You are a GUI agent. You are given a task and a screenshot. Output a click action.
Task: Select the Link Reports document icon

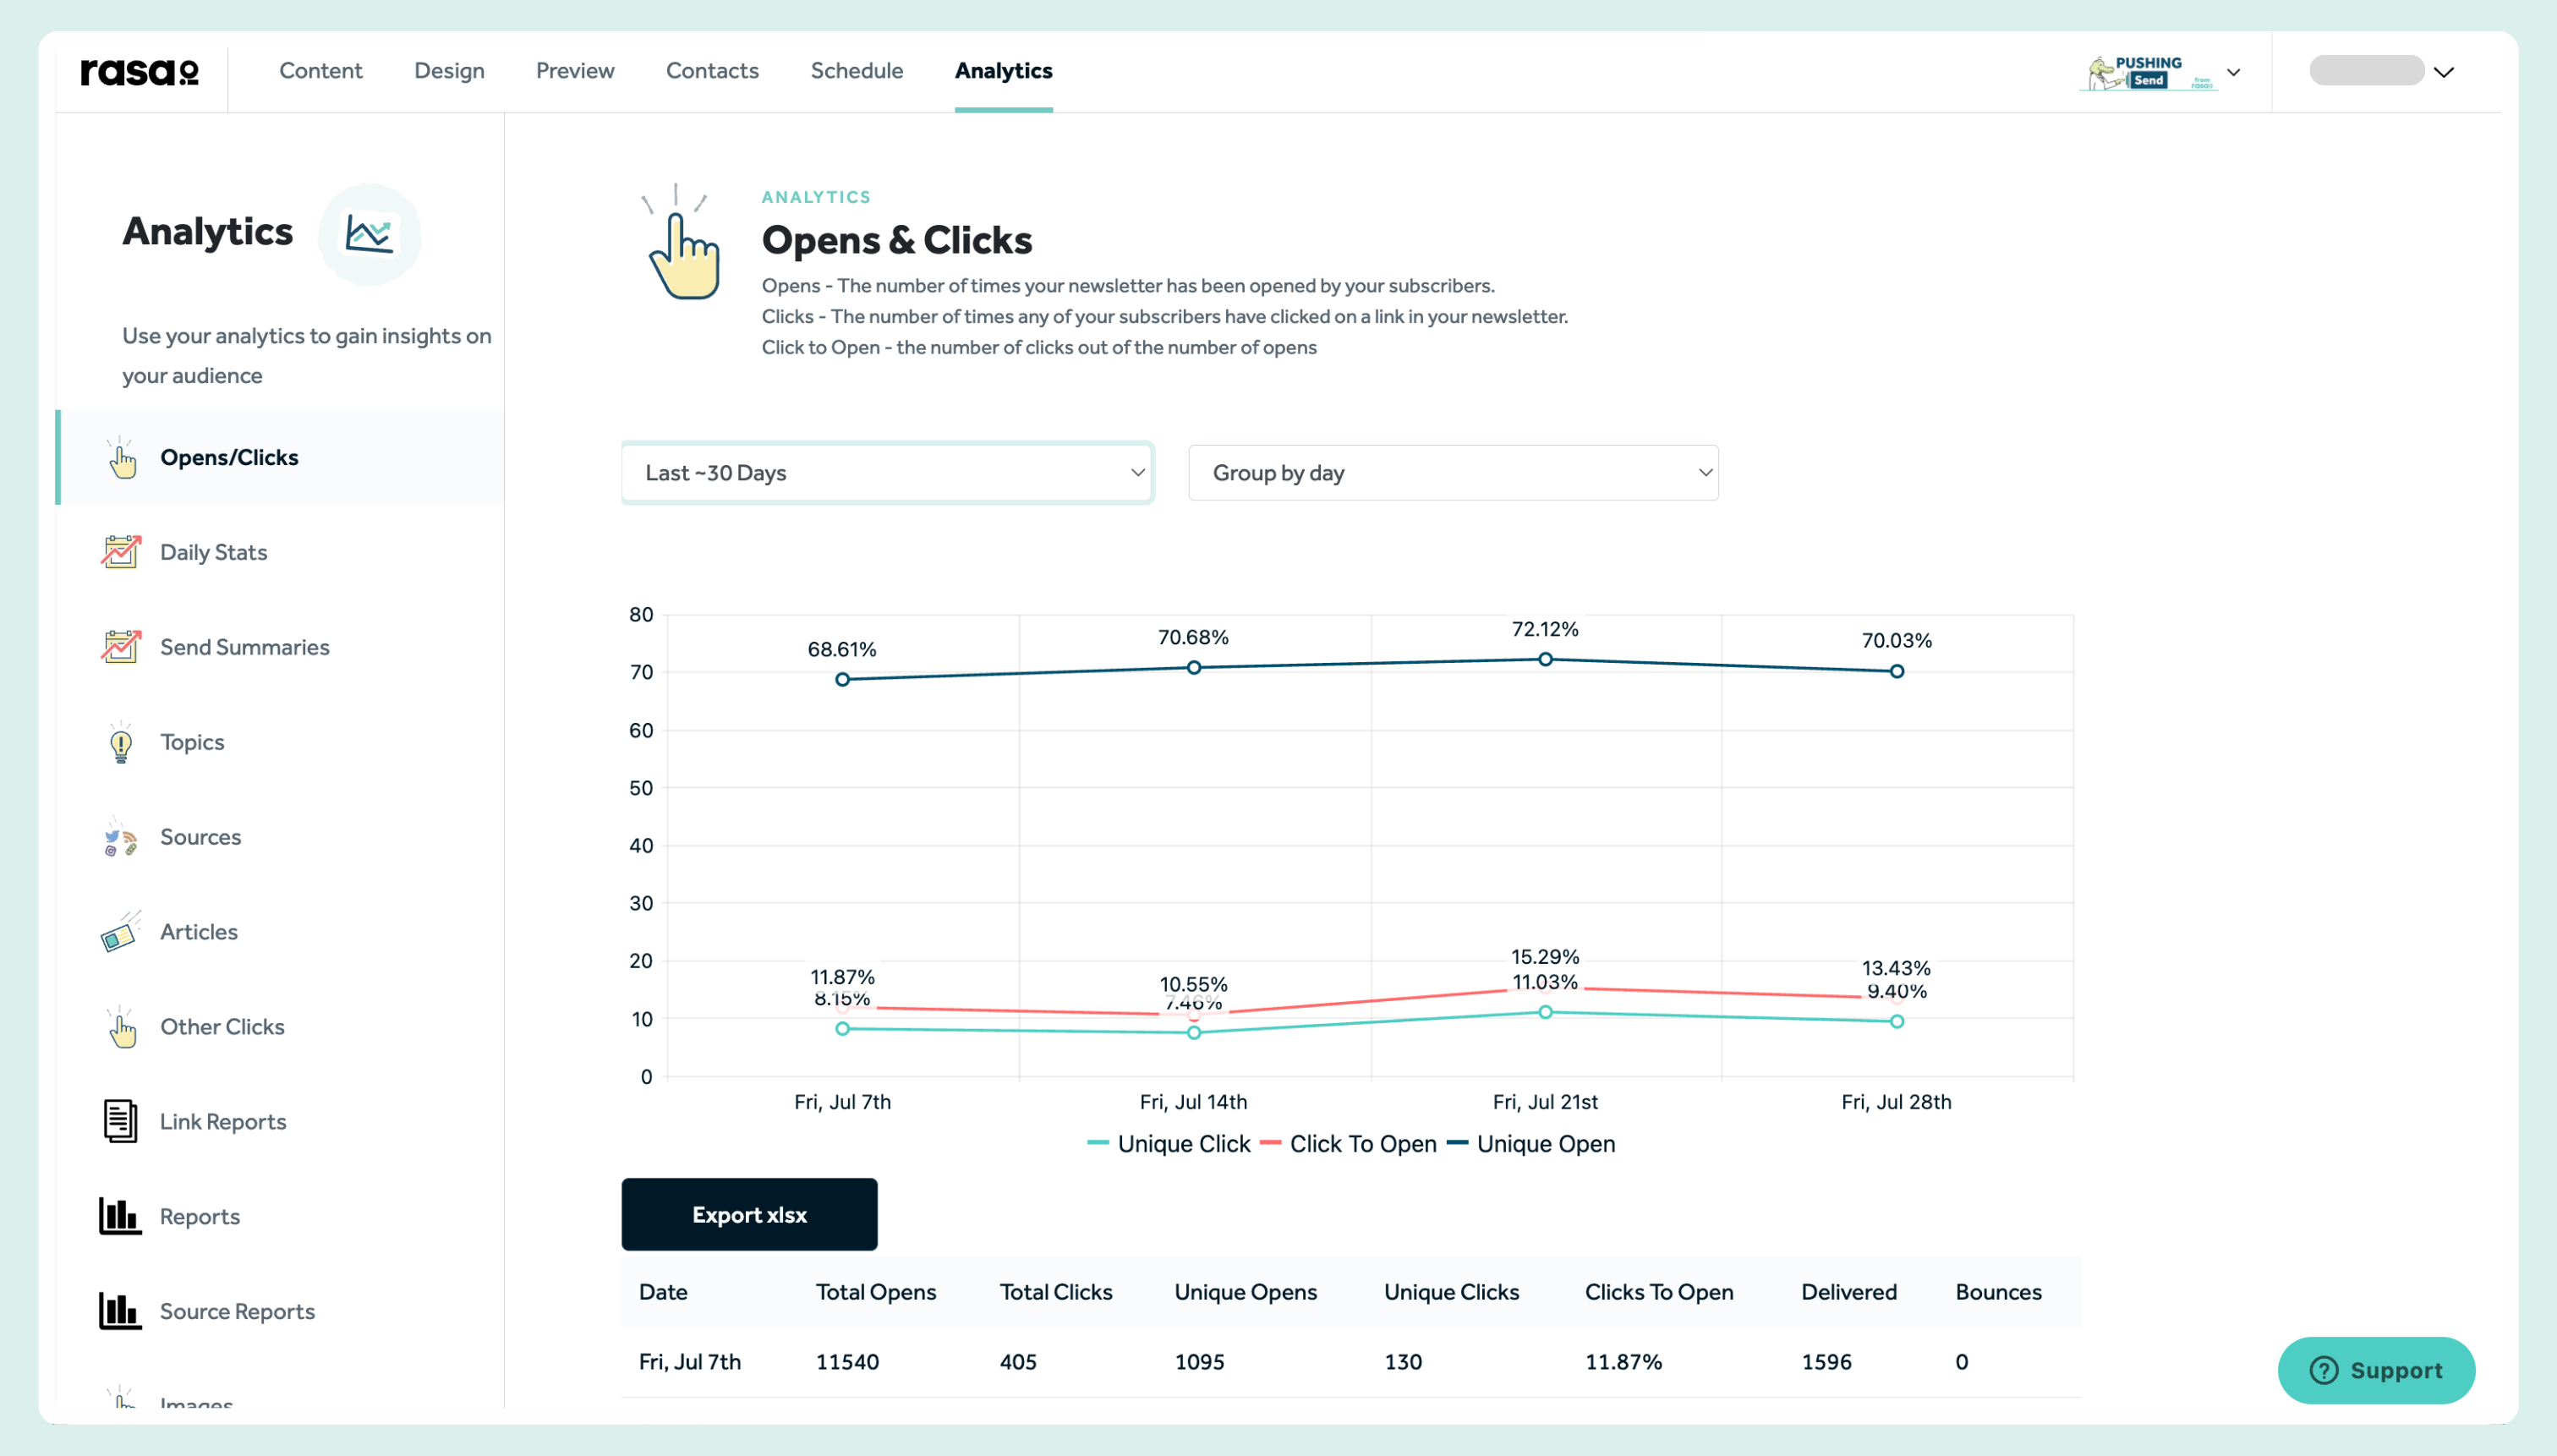click(x=120, y=1121)
